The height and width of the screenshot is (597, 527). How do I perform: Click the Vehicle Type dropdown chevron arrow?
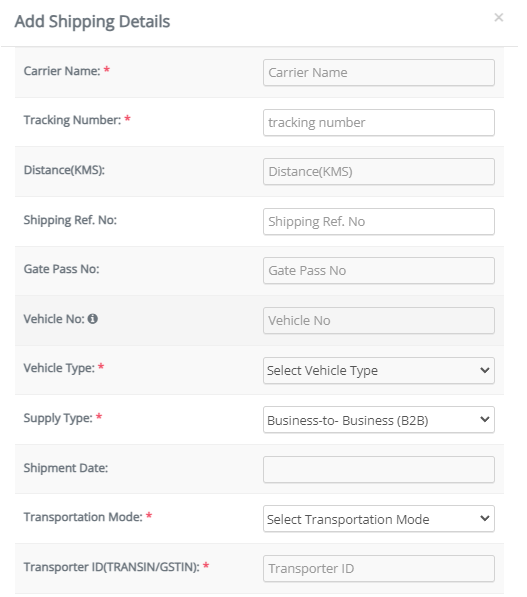point(484,370)
